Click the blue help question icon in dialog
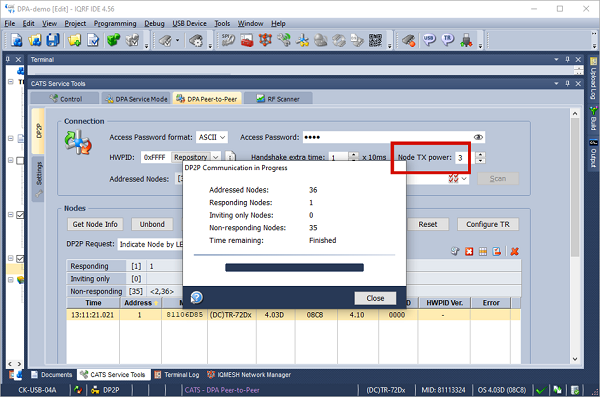The height and width of the screenshot is (397, 600). [197, 297]
